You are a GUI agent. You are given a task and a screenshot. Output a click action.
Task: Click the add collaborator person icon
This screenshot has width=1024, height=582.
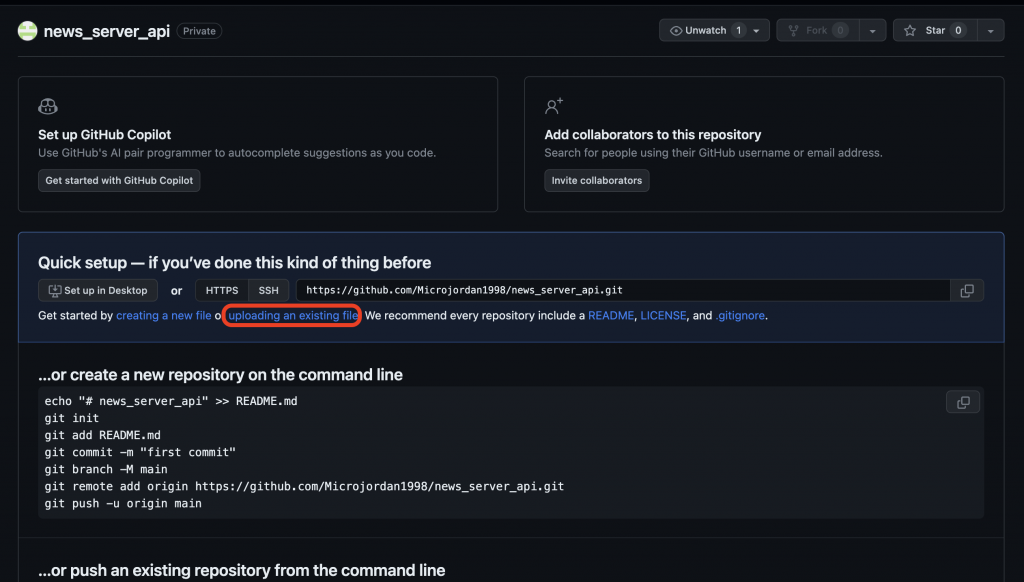click(x=554, y=106)
